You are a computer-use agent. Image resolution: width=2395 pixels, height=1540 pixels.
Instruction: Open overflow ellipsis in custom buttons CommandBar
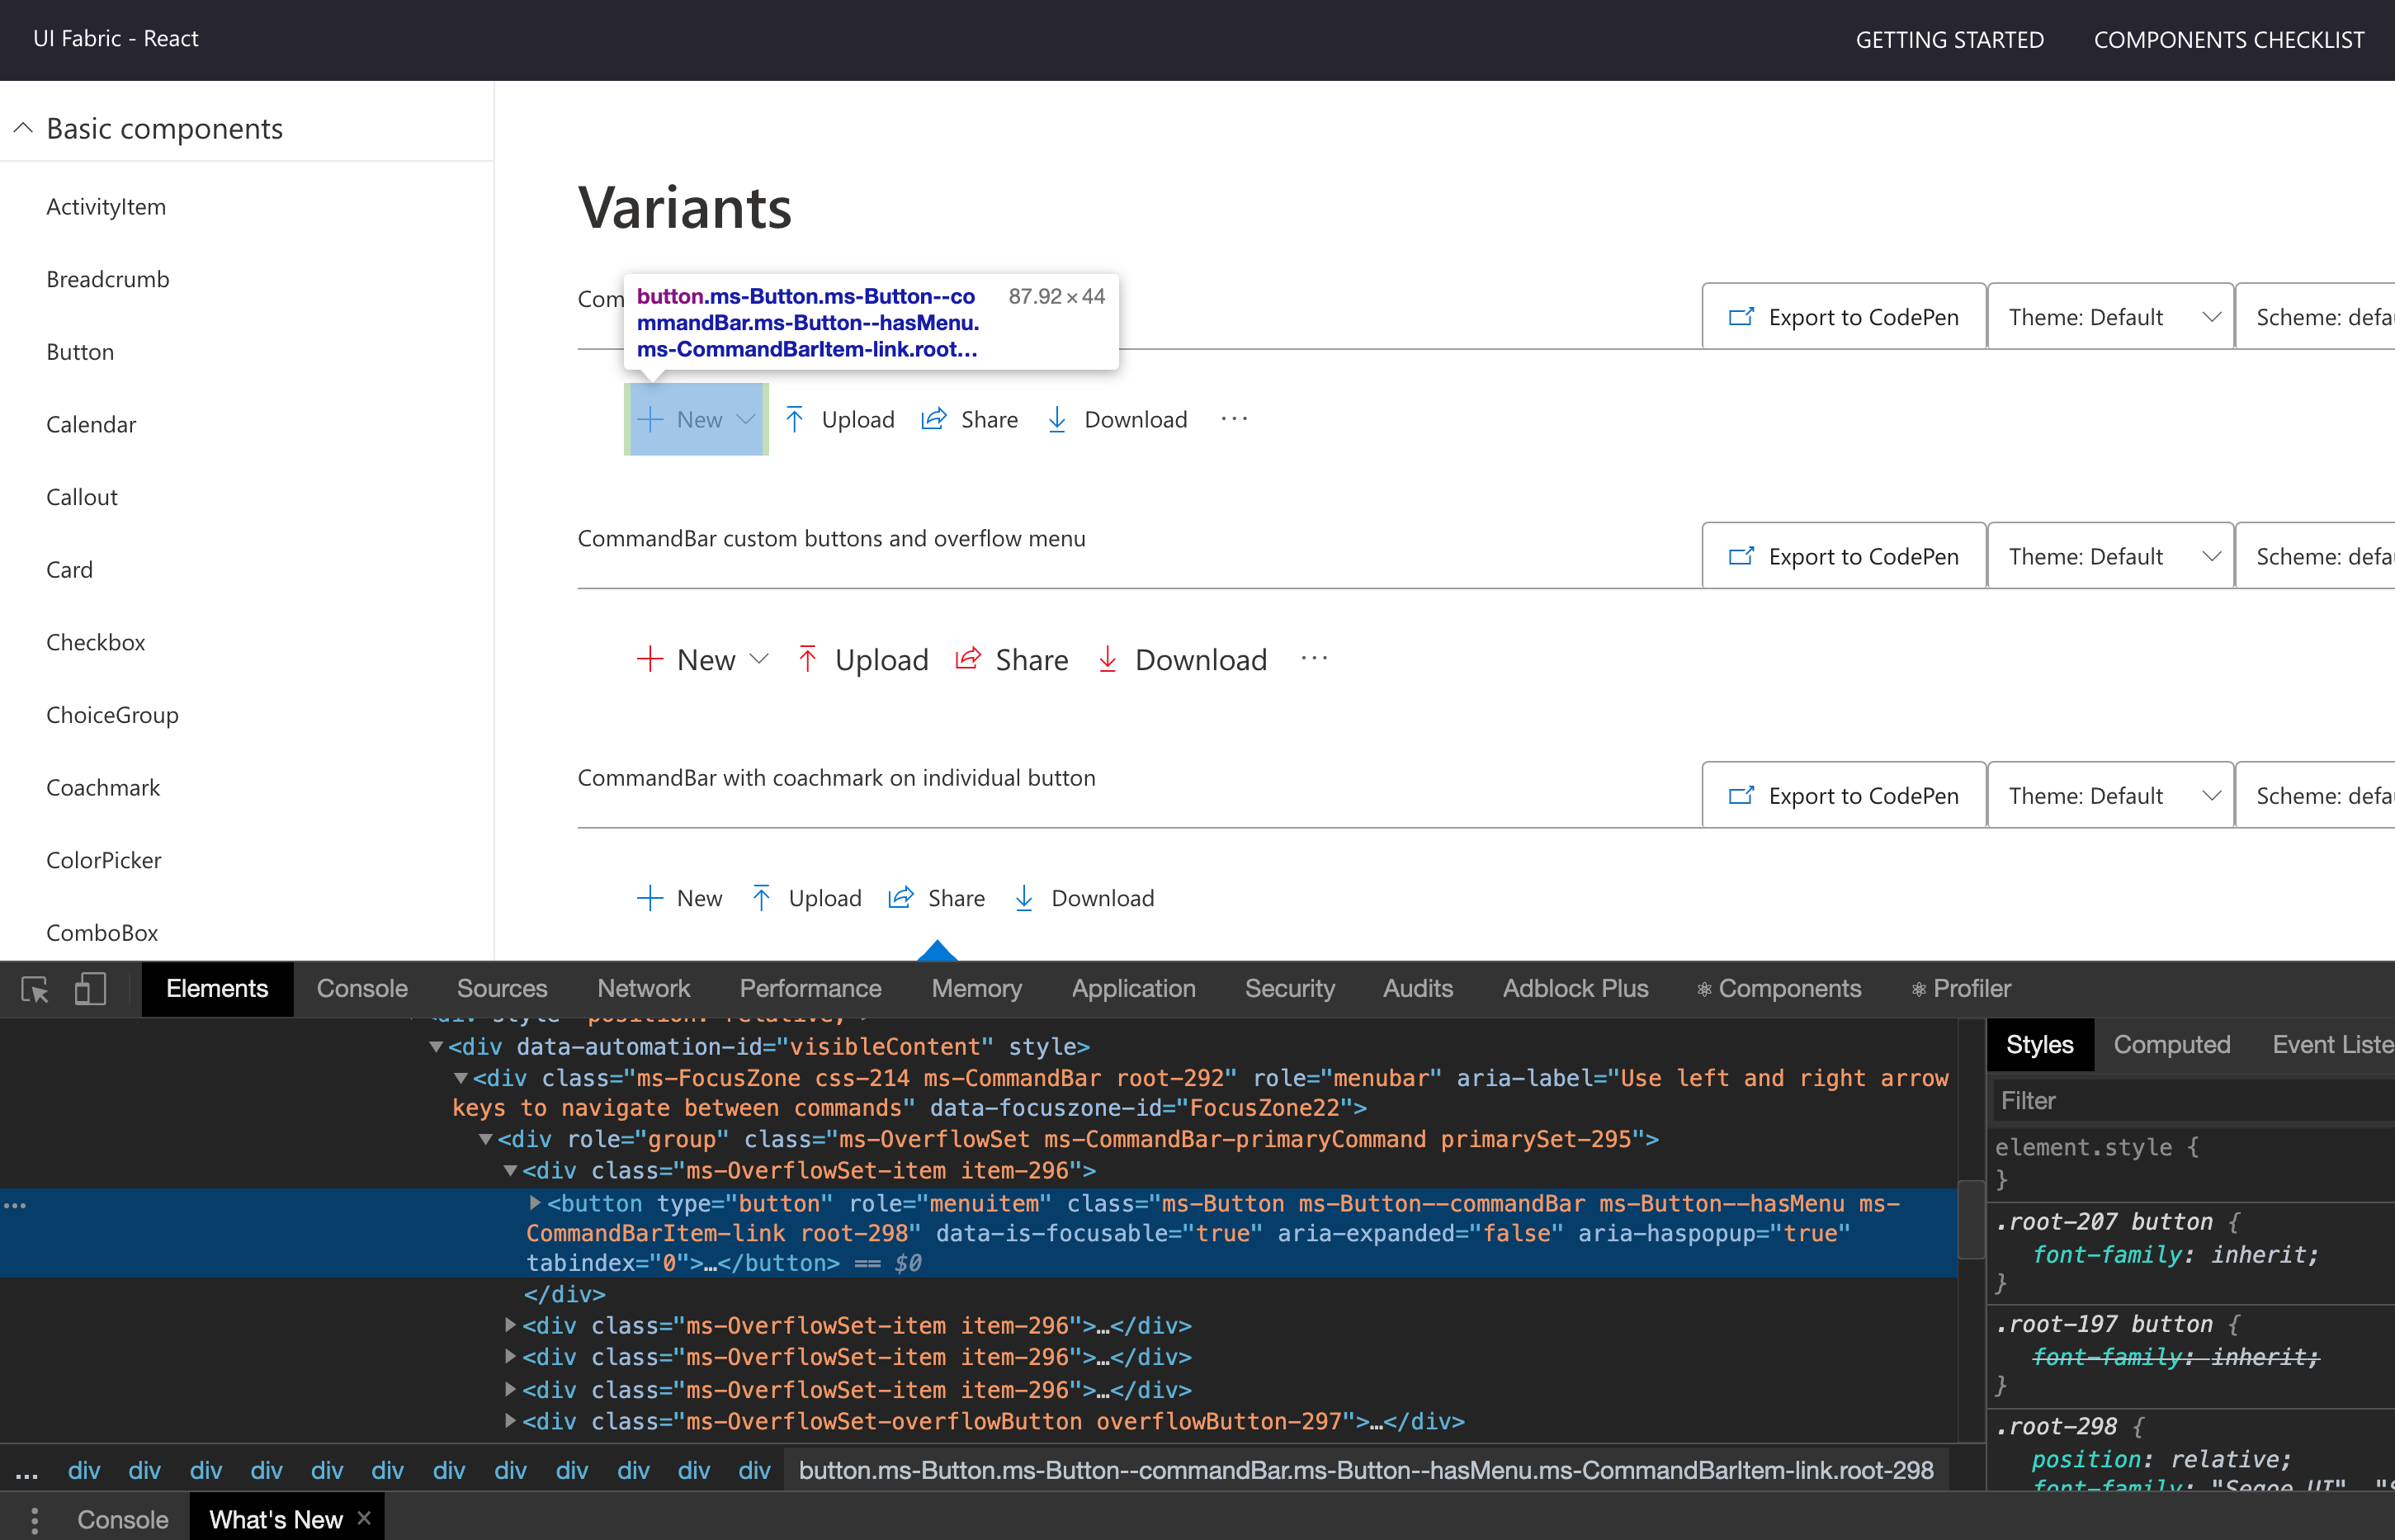pos(1314,659)
